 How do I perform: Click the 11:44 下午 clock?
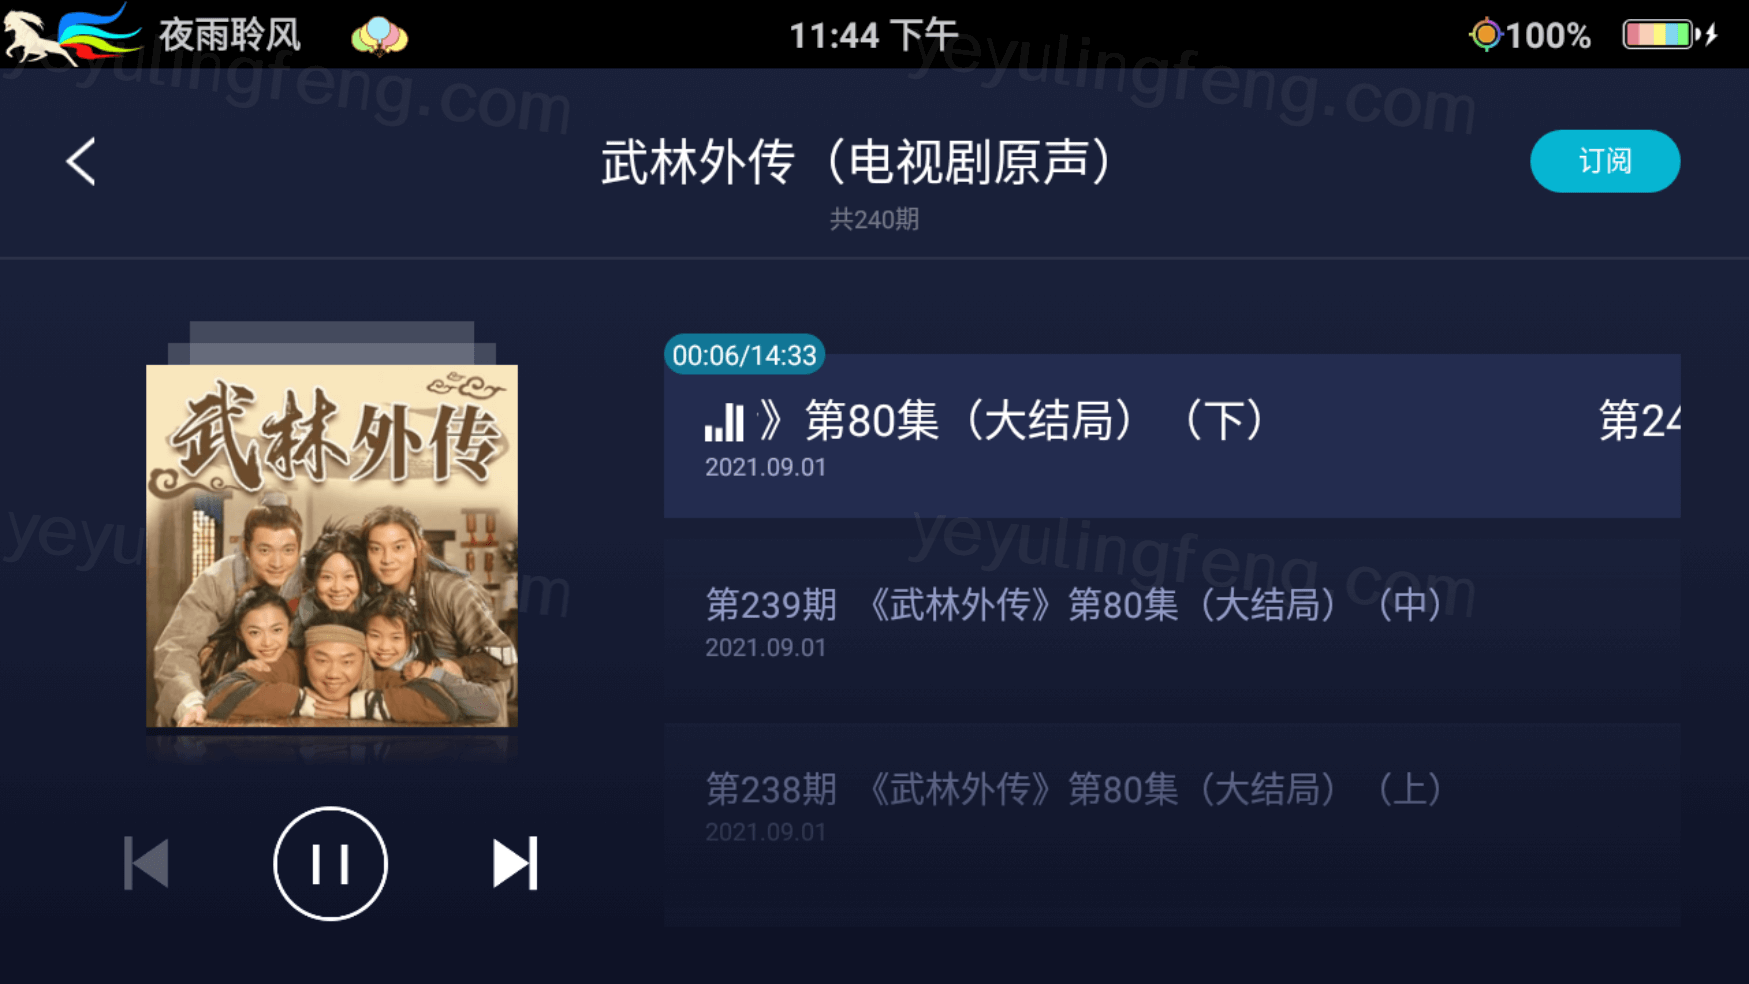(x=874, y=35)
